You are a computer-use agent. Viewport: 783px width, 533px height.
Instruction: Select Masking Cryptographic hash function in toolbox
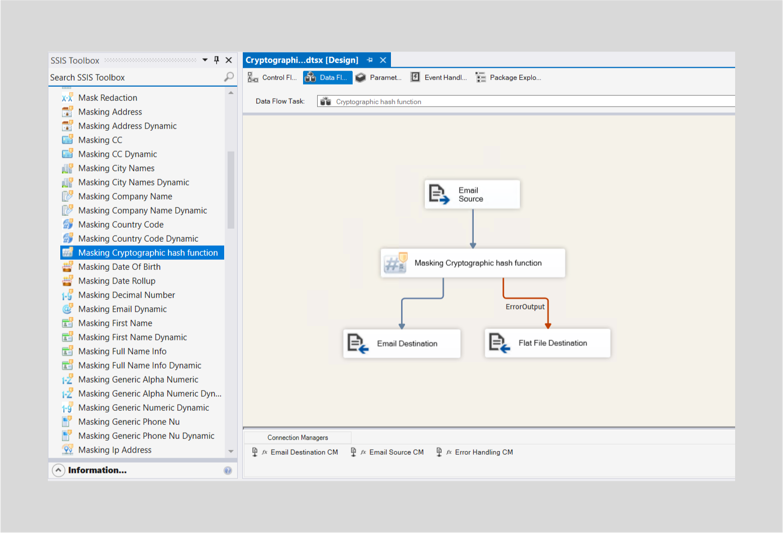147,253
